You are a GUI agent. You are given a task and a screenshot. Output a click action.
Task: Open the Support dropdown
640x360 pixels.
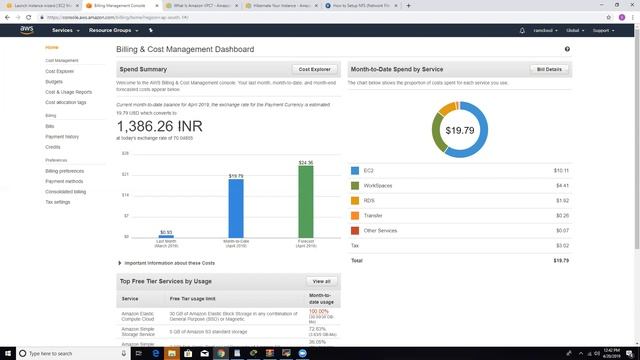click(x=604, y=31)
